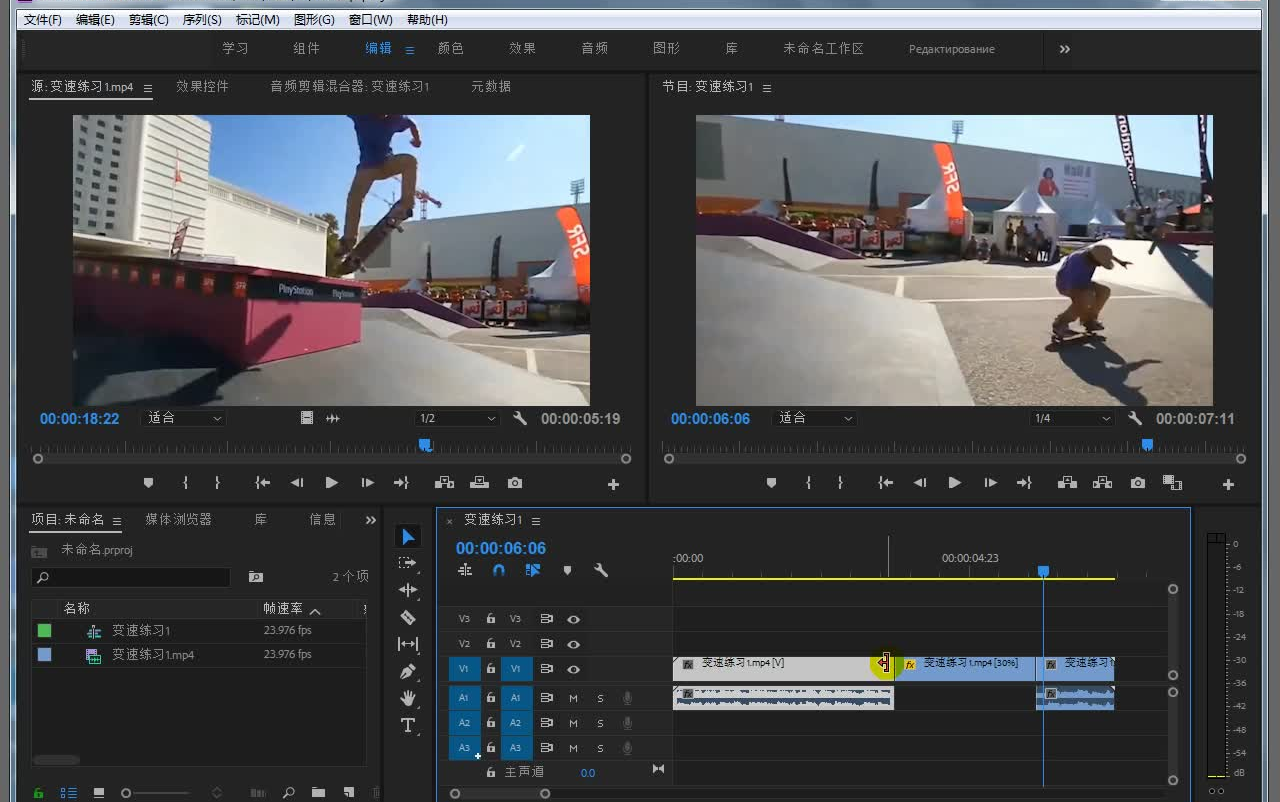Select the Type tool
The height and width of the screenshot is (802, 1280).
pyautogui.click(x=407, y=725)
